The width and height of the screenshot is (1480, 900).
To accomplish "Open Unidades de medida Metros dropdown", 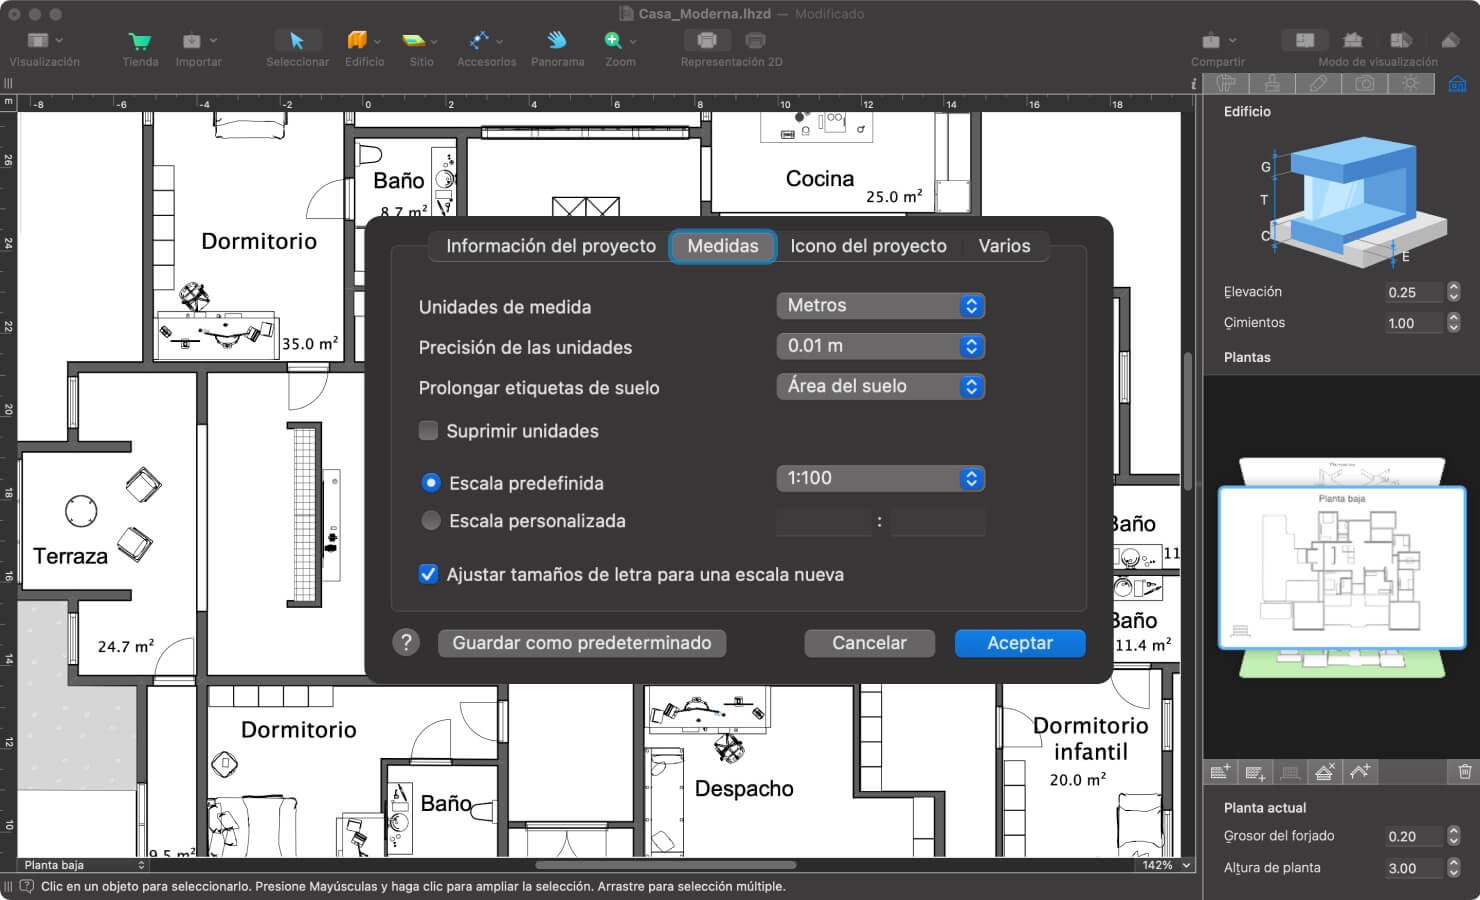I will (881, 306).
